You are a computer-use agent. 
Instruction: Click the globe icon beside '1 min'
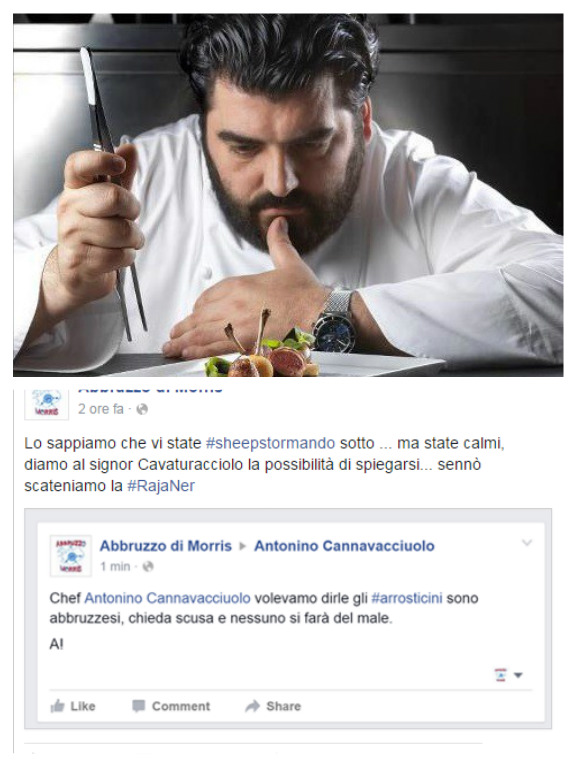(x=148, y=566)
